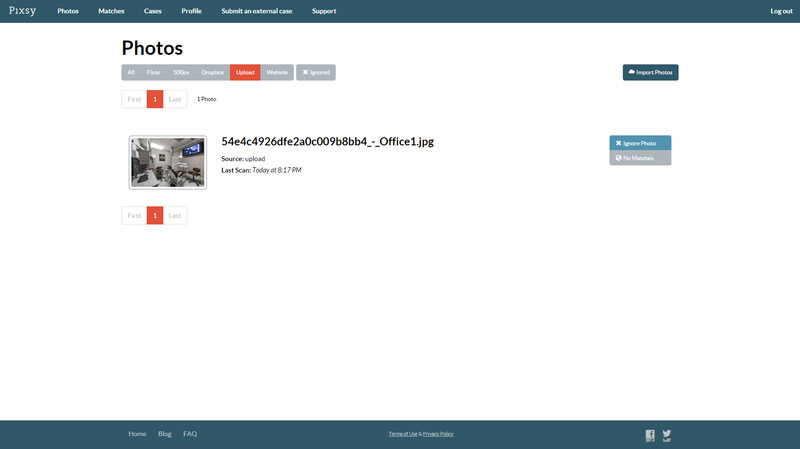Image resolution: width=800 pixels, height=449 pixels.
Task: Open Support in top navigation
Action: pos(324,11)
